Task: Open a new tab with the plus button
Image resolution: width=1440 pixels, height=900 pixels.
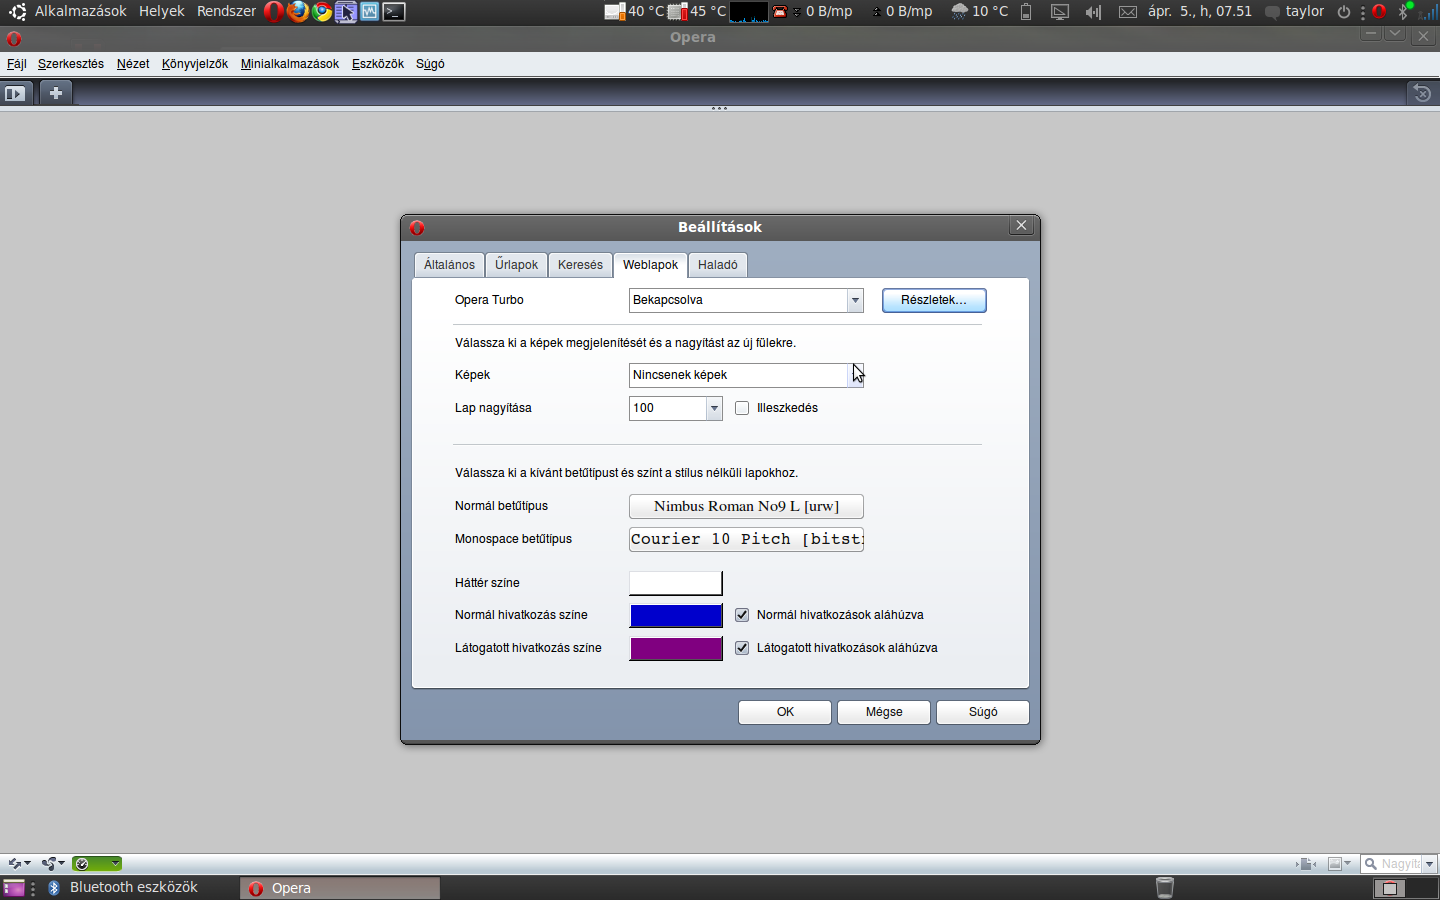Action: pyautogui.click(x=56, y=93)
